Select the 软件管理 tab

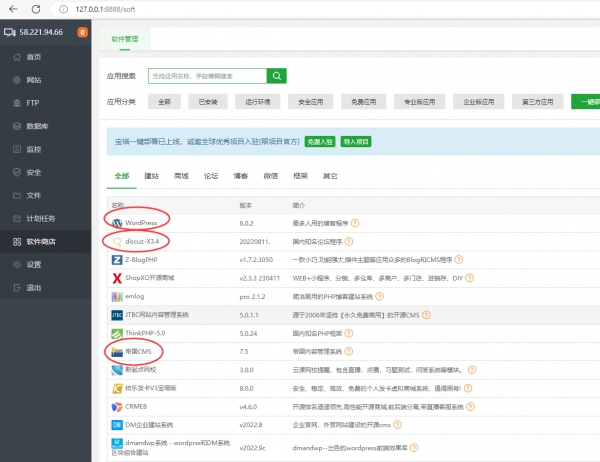[125, 39]
